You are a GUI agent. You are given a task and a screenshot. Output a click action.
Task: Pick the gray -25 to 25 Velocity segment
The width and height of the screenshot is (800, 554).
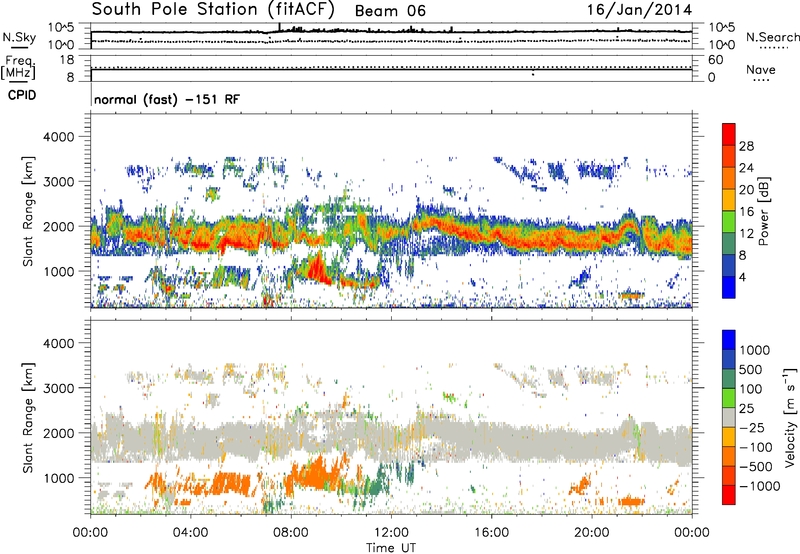pyautogui.click(x=729, y=417)
